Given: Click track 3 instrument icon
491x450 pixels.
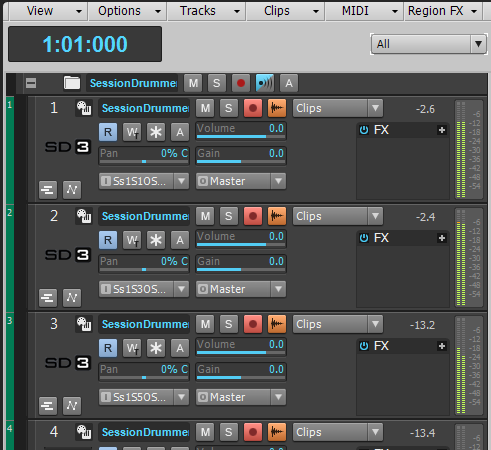Looking at the screenshot, I should tap(84, 324).
